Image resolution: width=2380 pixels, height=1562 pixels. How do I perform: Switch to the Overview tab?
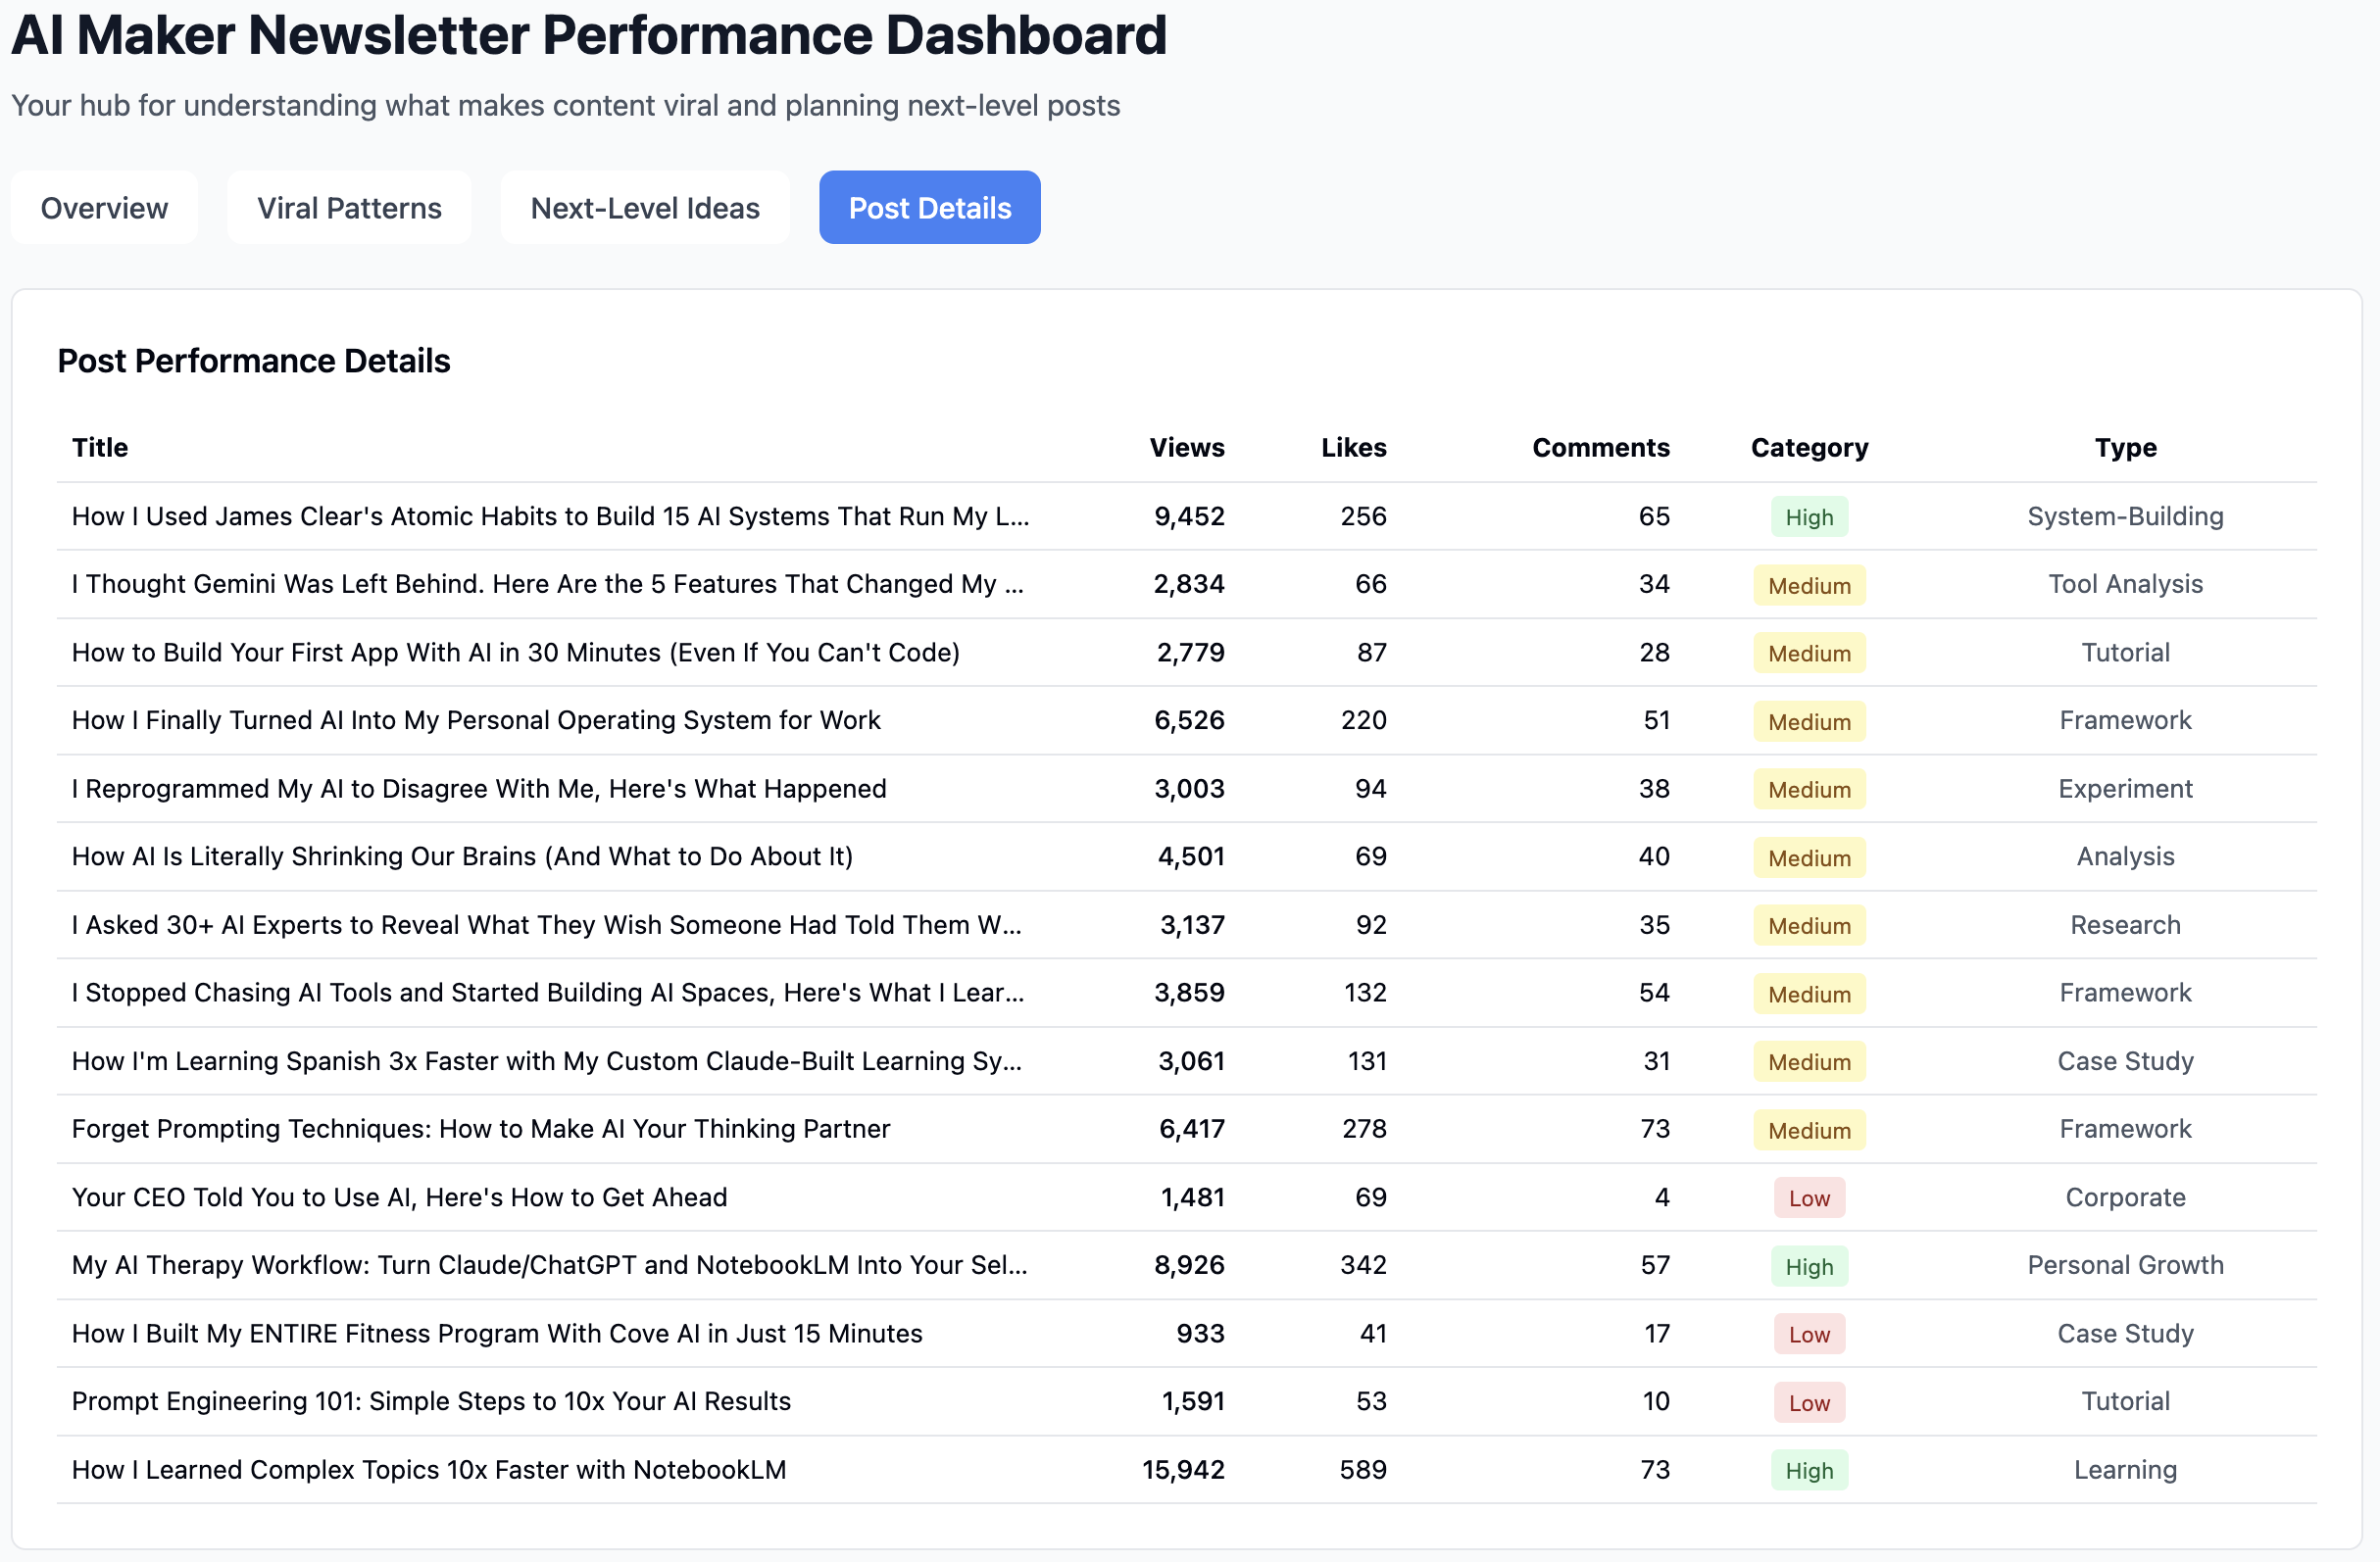pos(104,208)
